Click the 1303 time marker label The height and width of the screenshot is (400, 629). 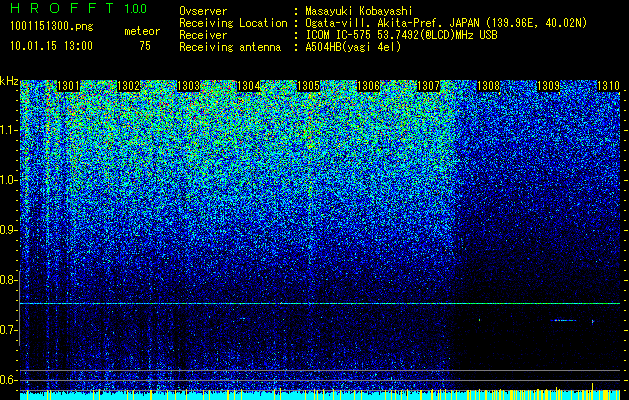[x=189, y=86]
